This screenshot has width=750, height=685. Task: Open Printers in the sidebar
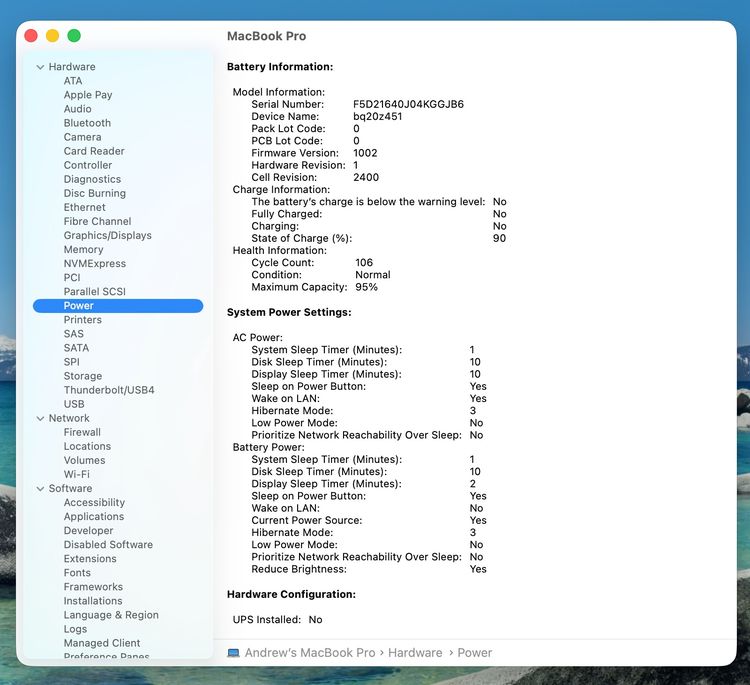82,320
